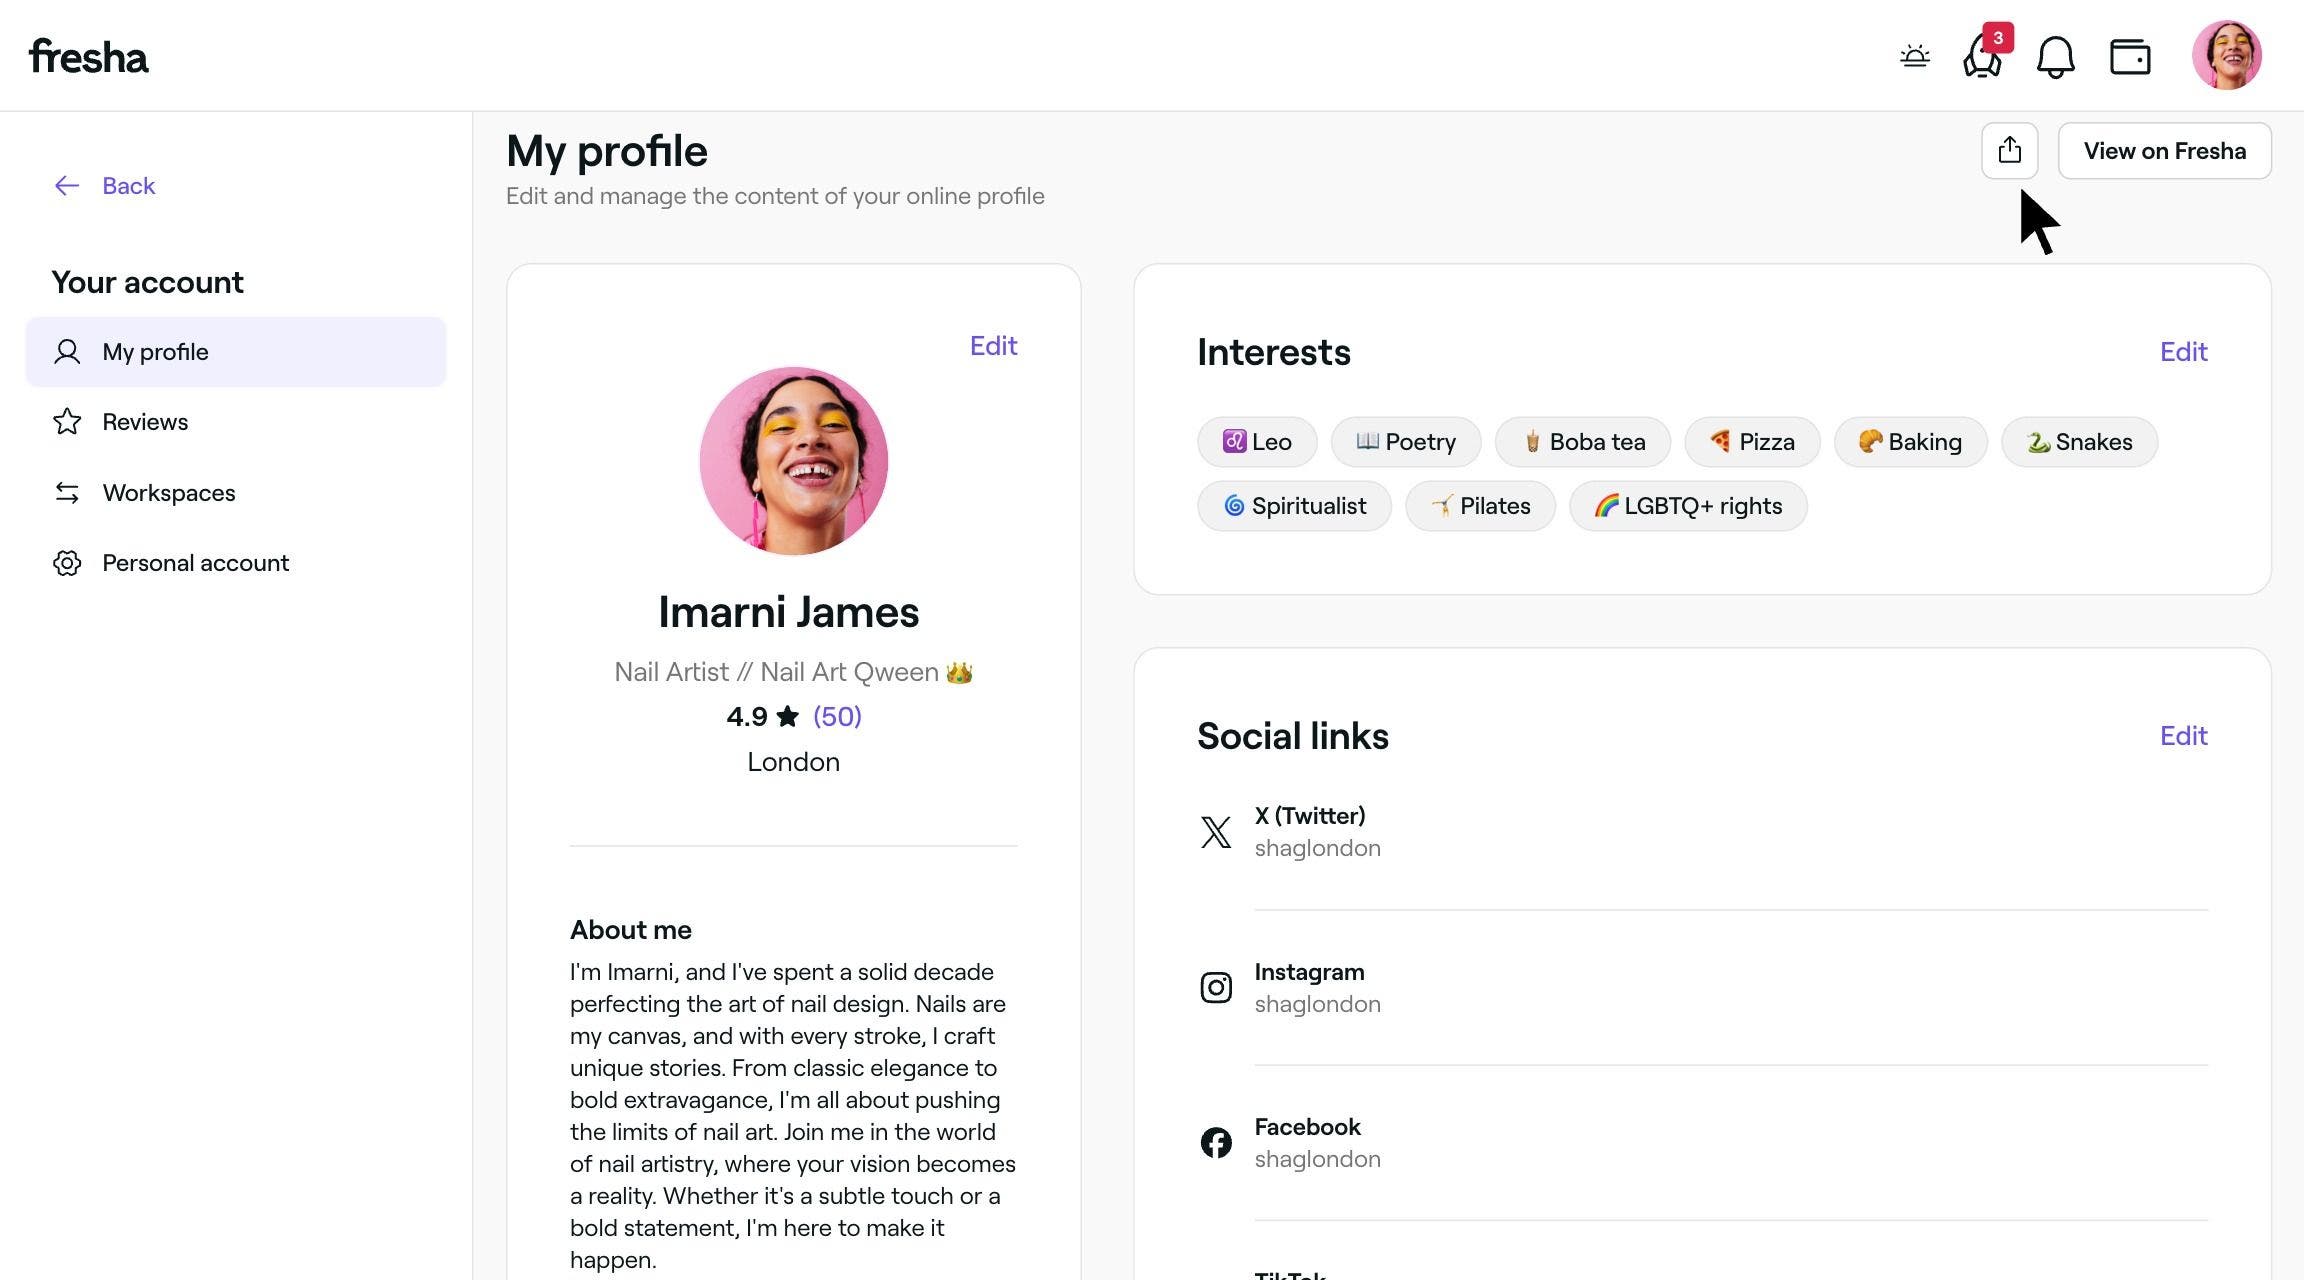
Task: Click the X (Twitter) shaglondon handle
Action: coord(1318,849)
